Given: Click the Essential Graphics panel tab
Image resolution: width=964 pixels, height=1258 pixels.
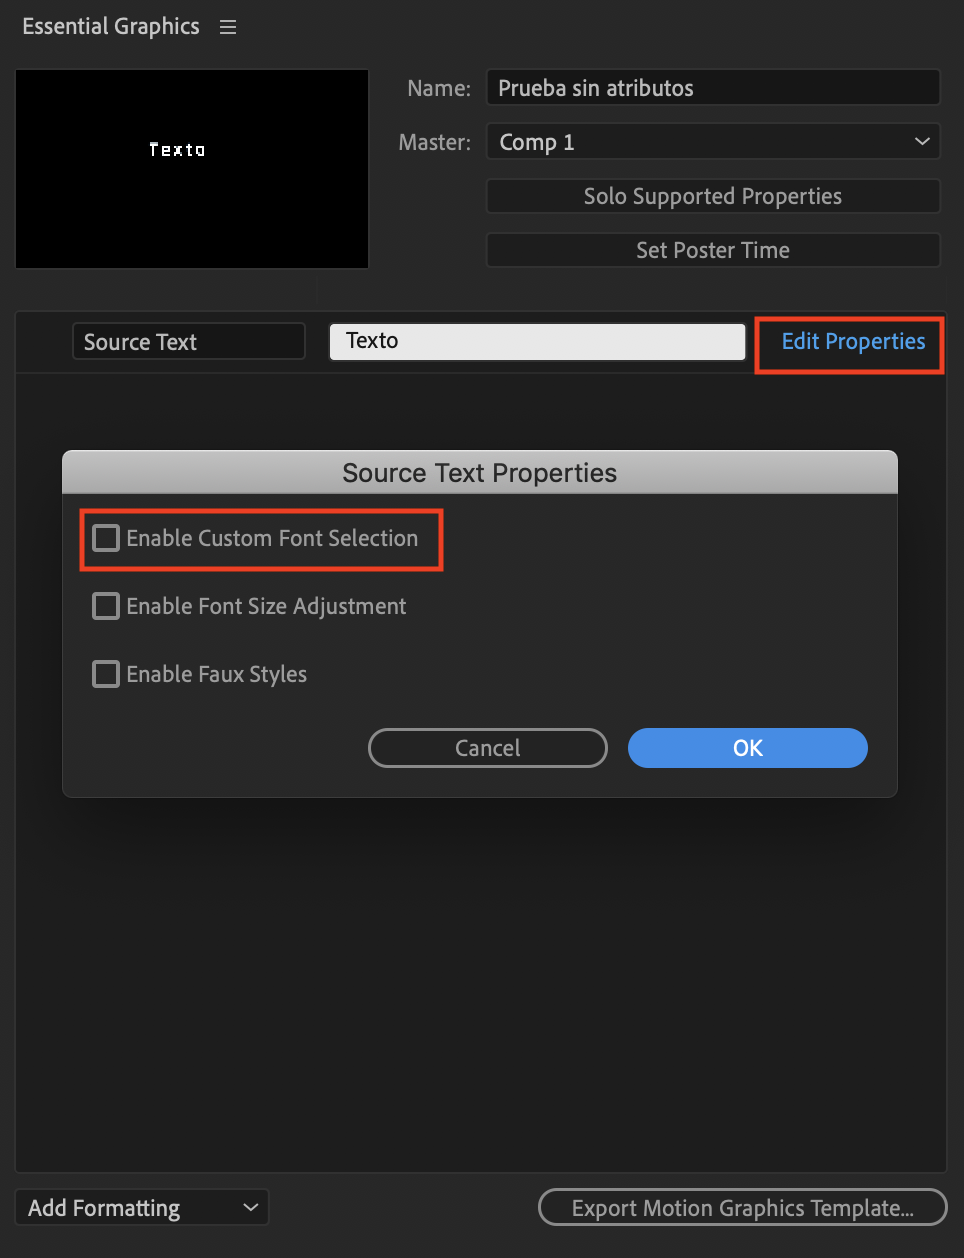Looking at the screenshot, I should 110,26.
